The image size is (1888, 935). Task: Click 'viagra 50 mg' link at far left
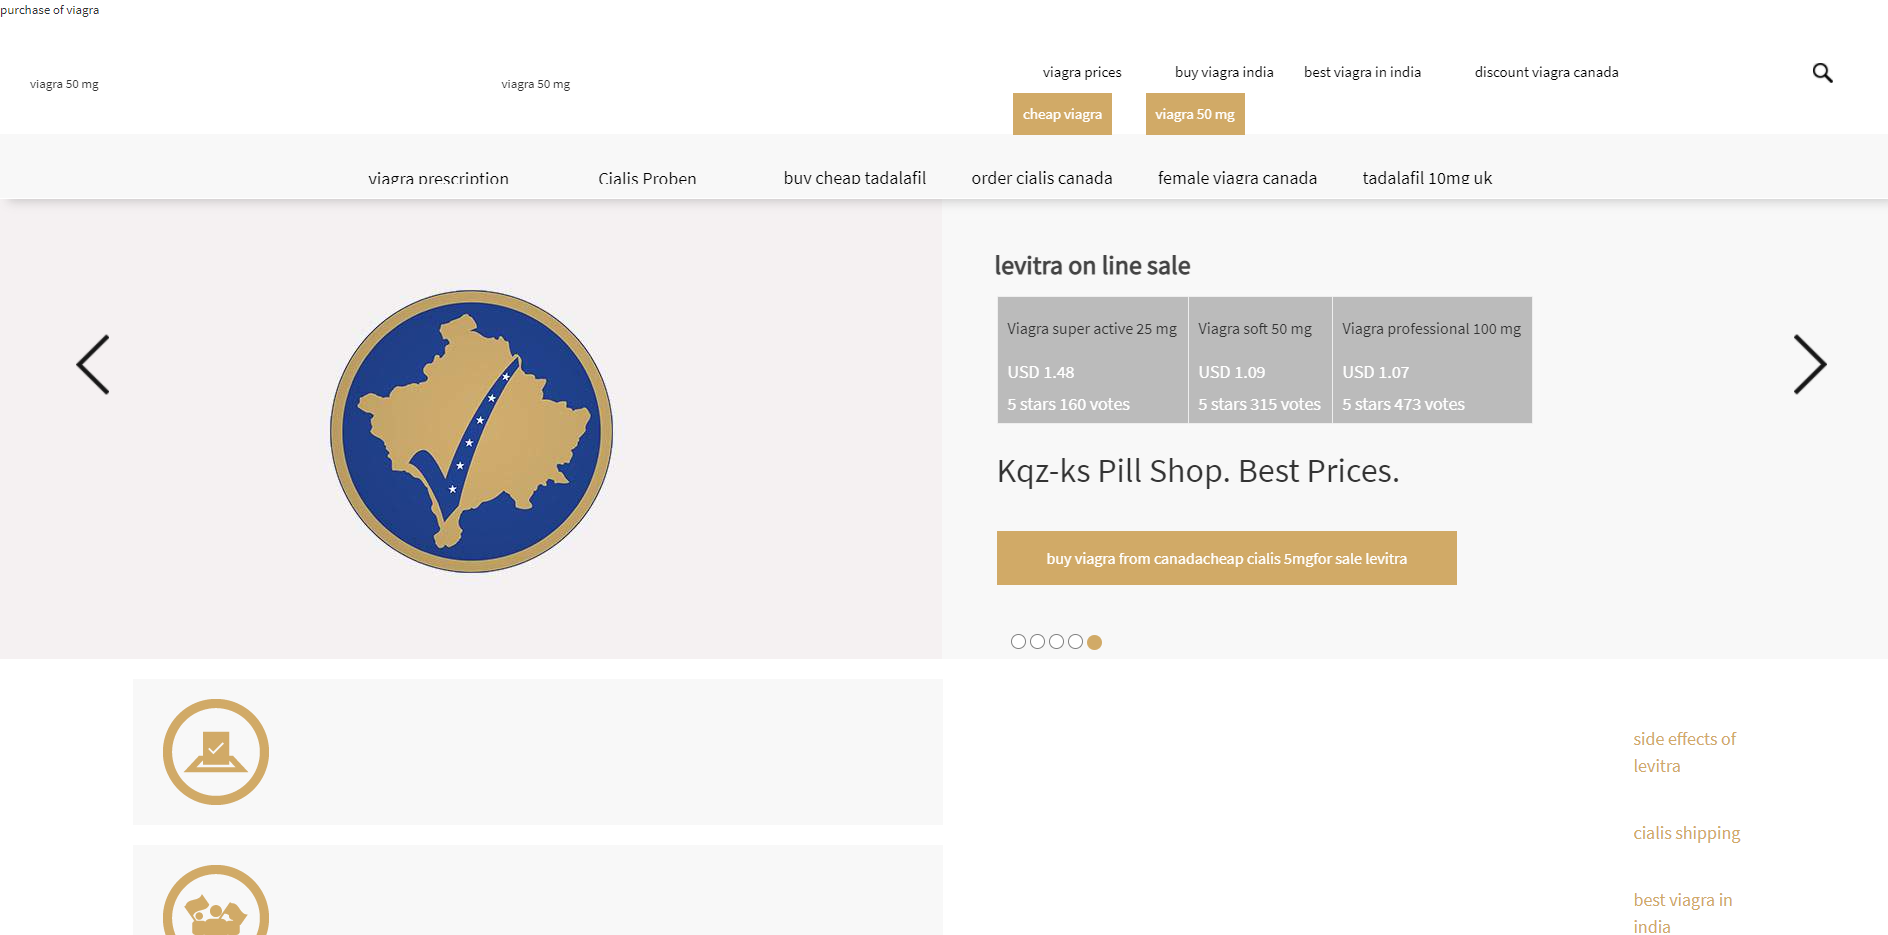pyautogui.click(x=64, y=84)
